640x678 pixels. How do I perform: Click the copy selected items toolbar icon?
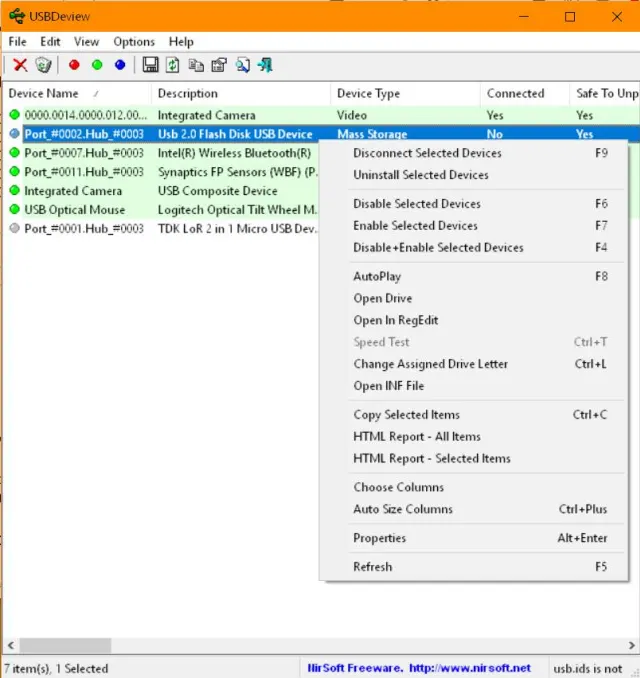coord(196,65)
